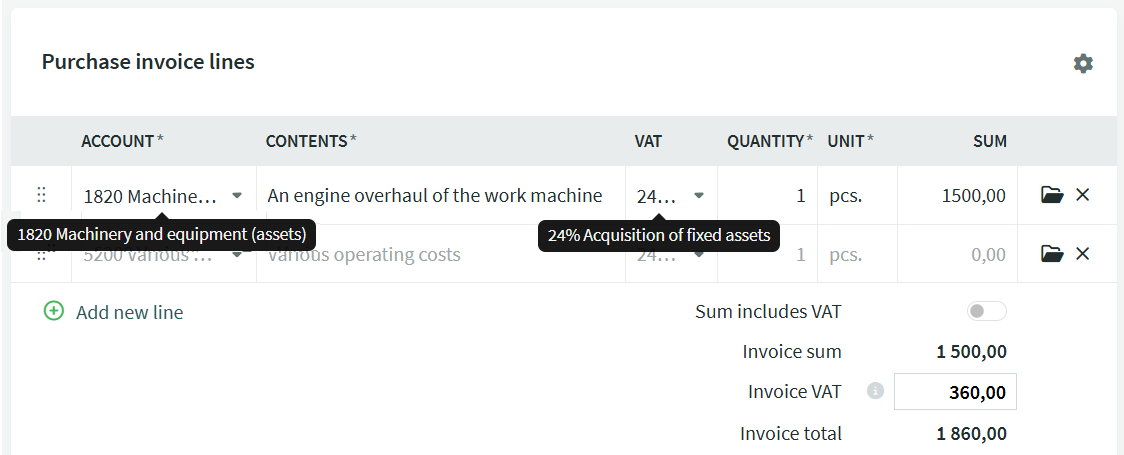Click quantity field of first line

pos(768,195)
